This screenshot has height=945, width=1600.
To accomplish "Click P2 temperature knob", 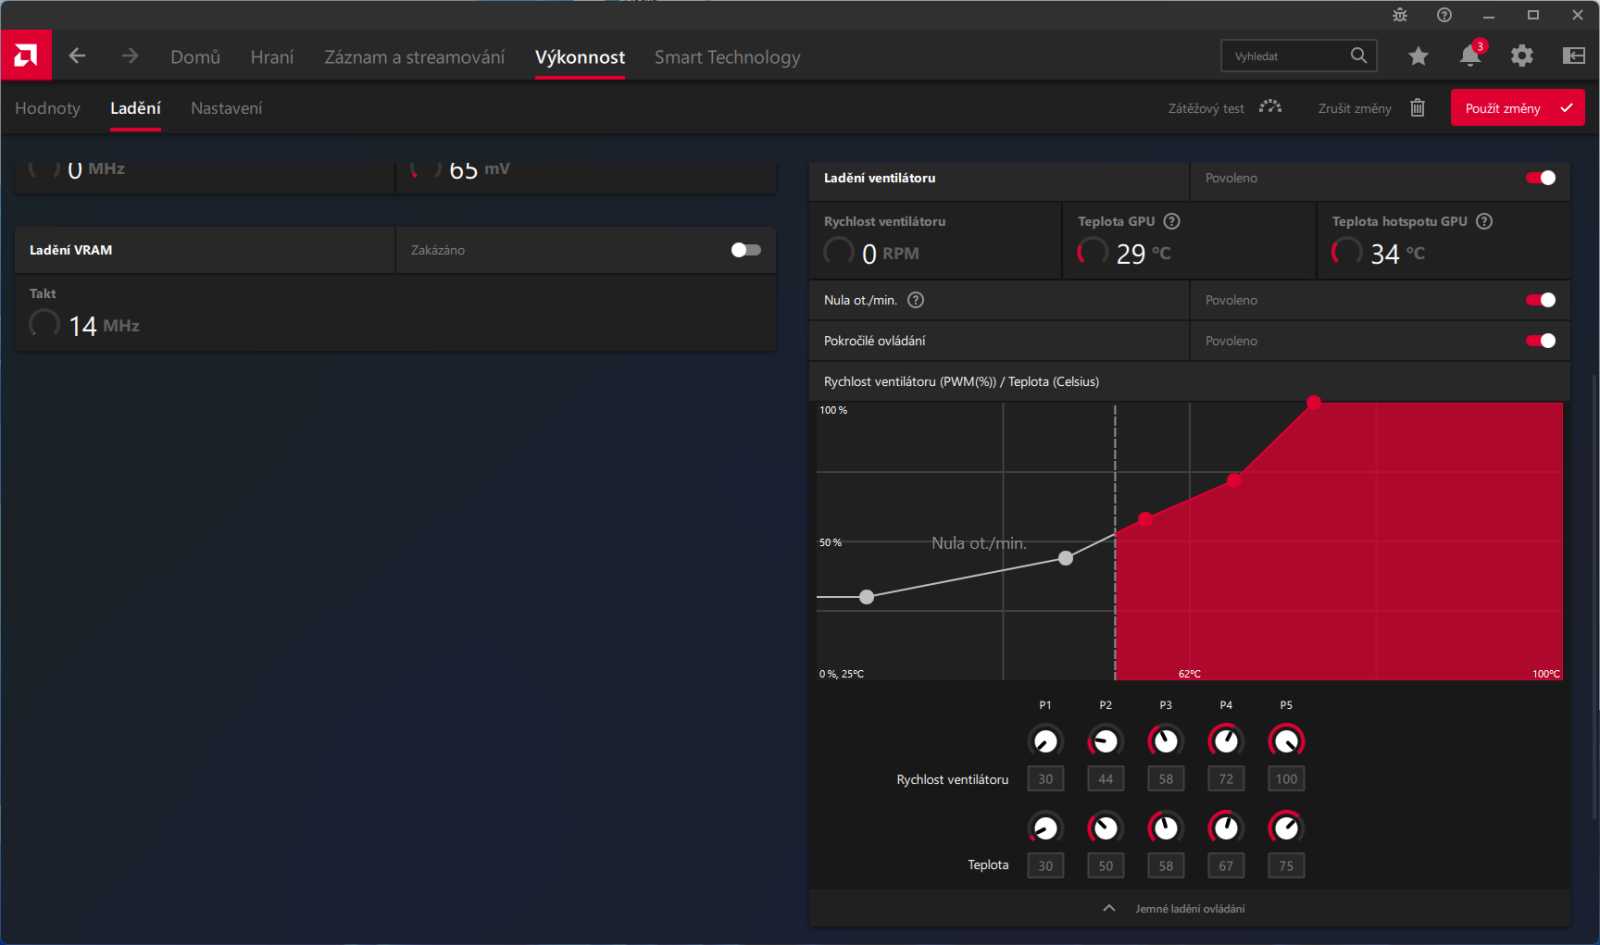I will click(x=1105, y=828).
